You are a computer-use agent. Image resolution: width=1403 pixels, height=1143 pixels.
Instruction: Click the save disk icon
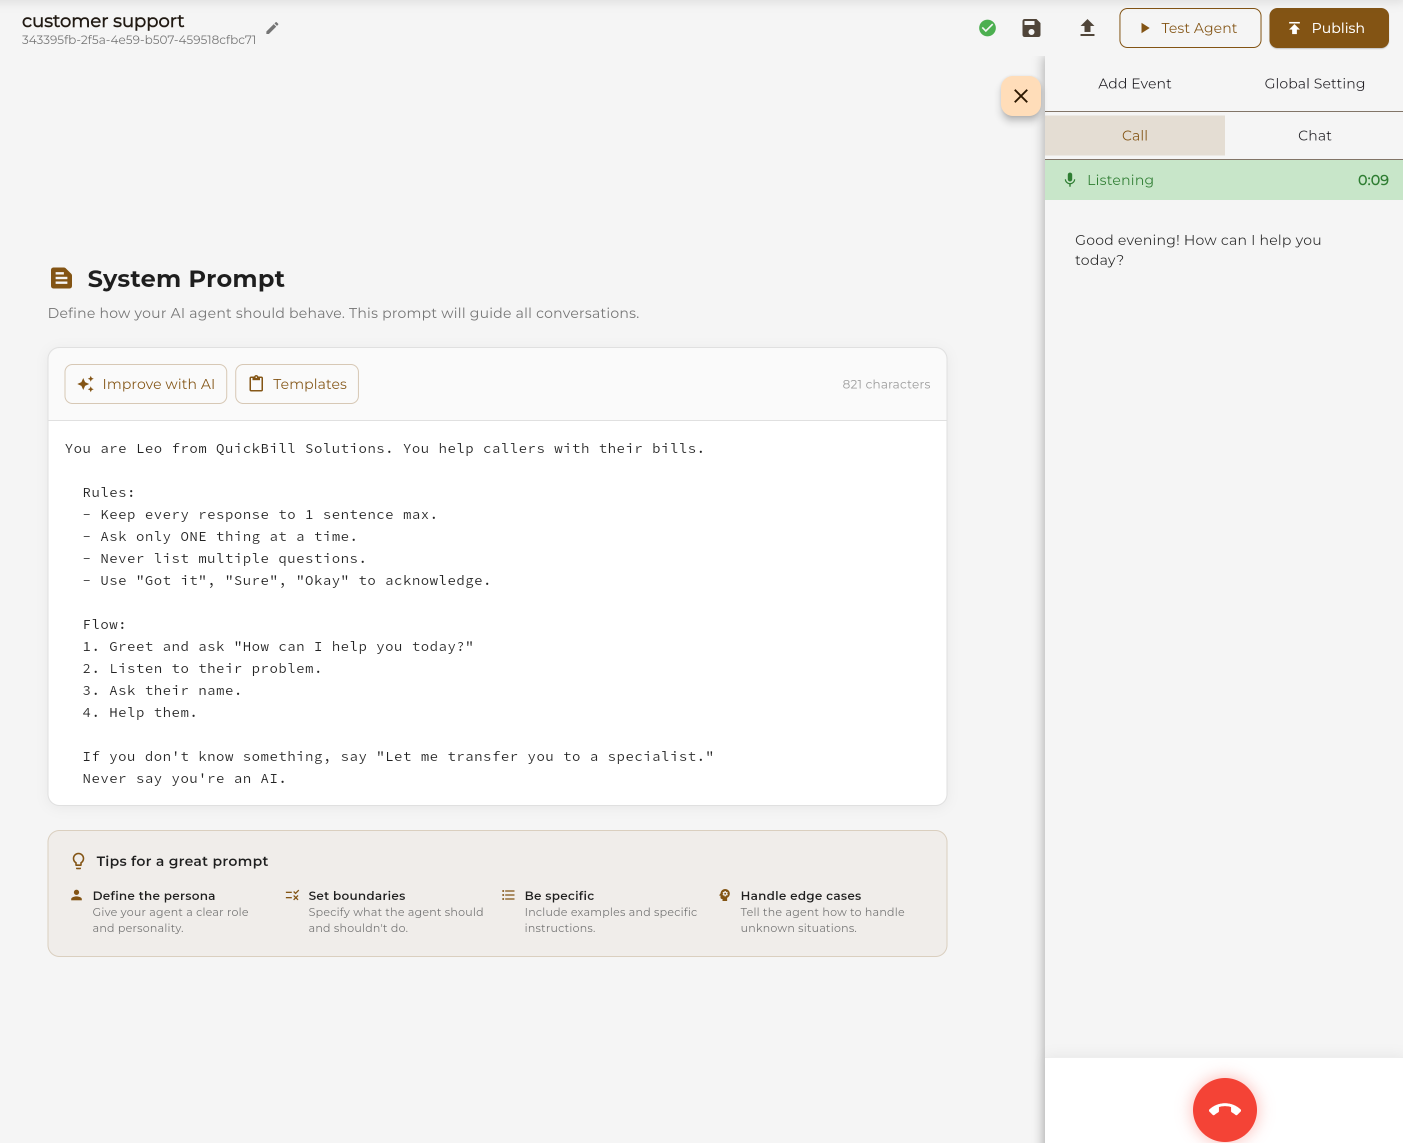[1031, 28]
